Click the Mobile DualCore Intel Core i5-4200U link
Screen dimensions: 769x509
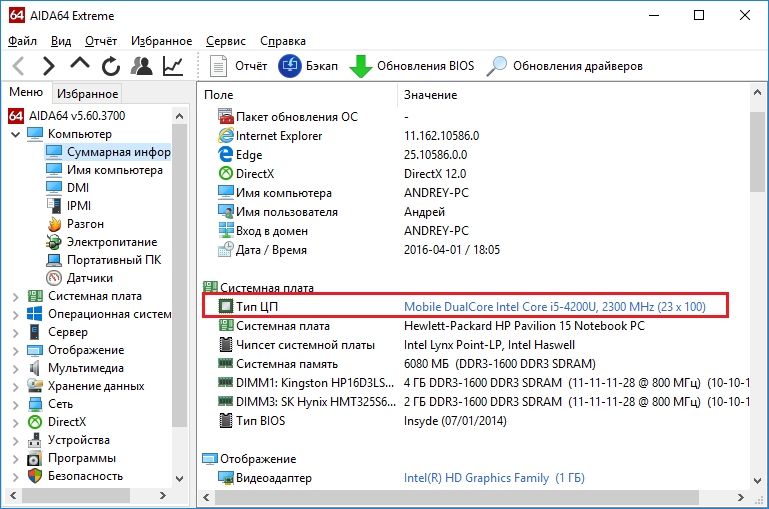click(555, 307)
